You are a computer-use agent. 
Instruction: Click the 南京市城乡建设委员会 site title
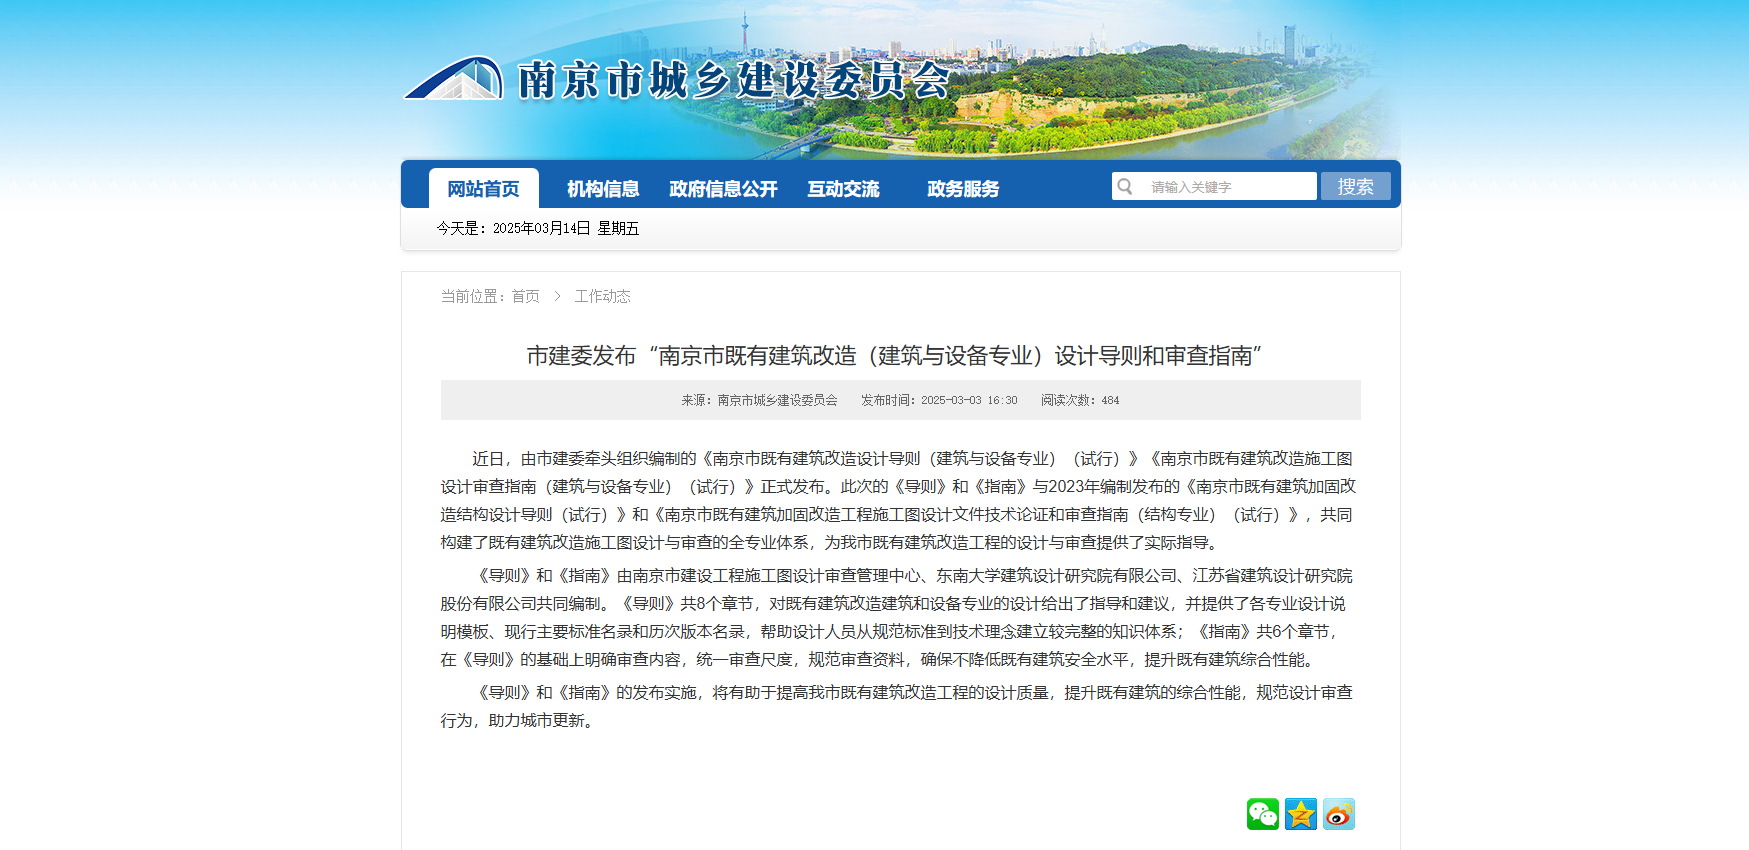tap(734, 80)
